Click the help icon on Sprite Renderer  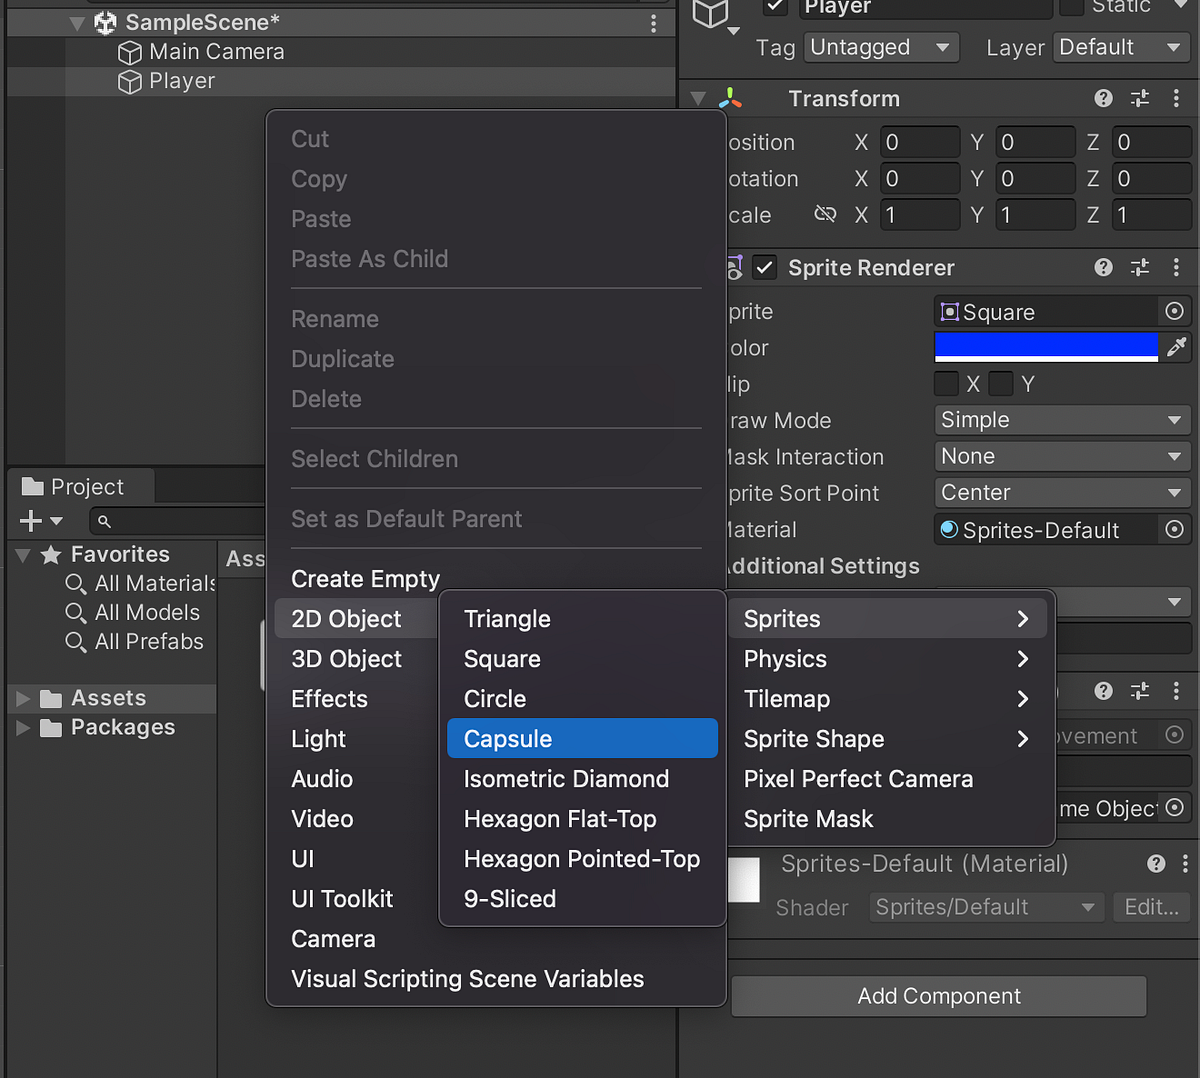point(1103,267)
